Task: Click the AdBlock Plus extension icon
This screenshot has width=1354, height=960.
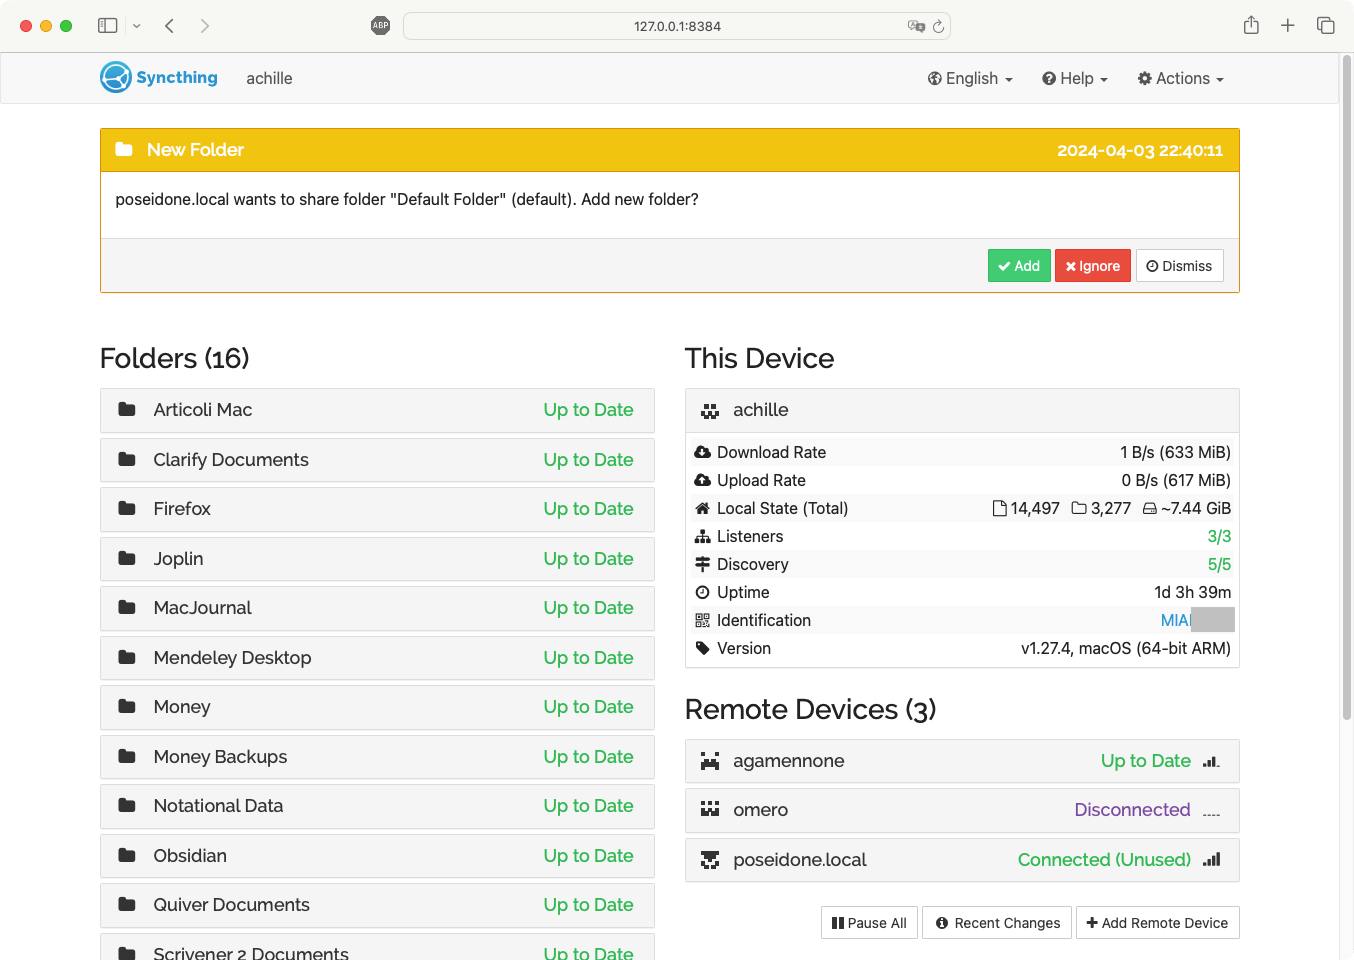Action: tap(380, 26)
